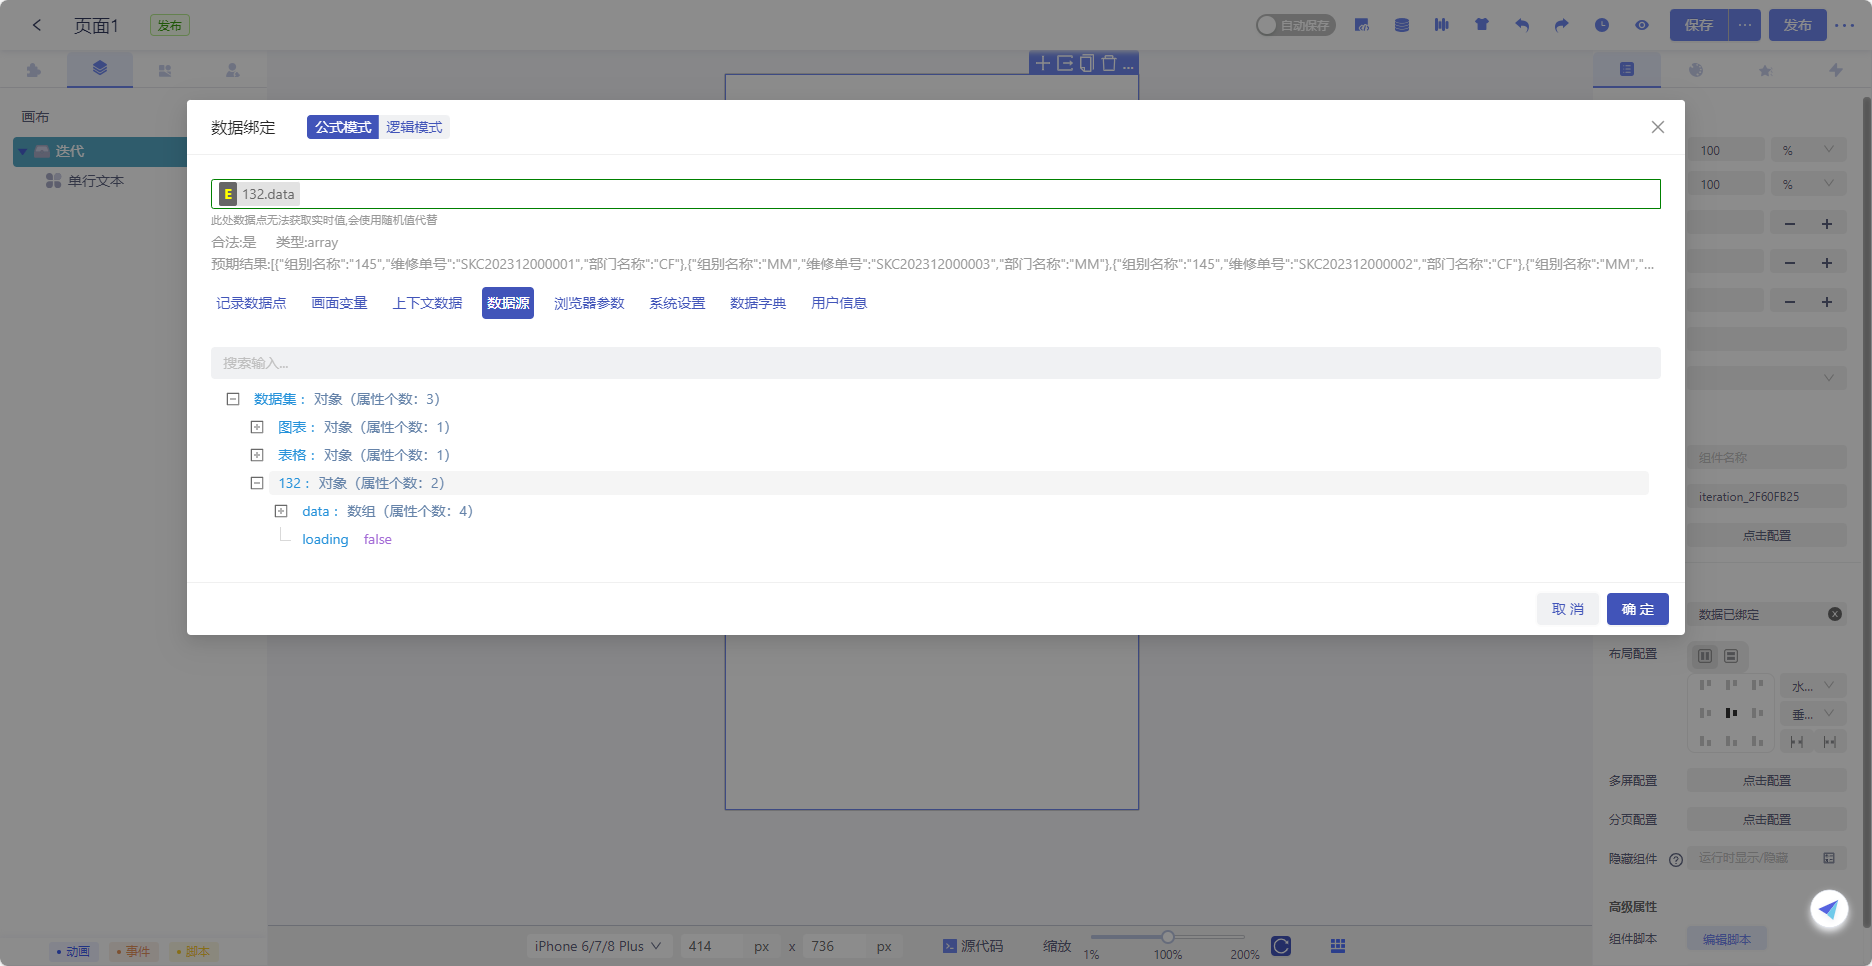Screen dimensions: 1872x966
Task: Open the 用户信息 tab
Action: click(x=839, y=303)
